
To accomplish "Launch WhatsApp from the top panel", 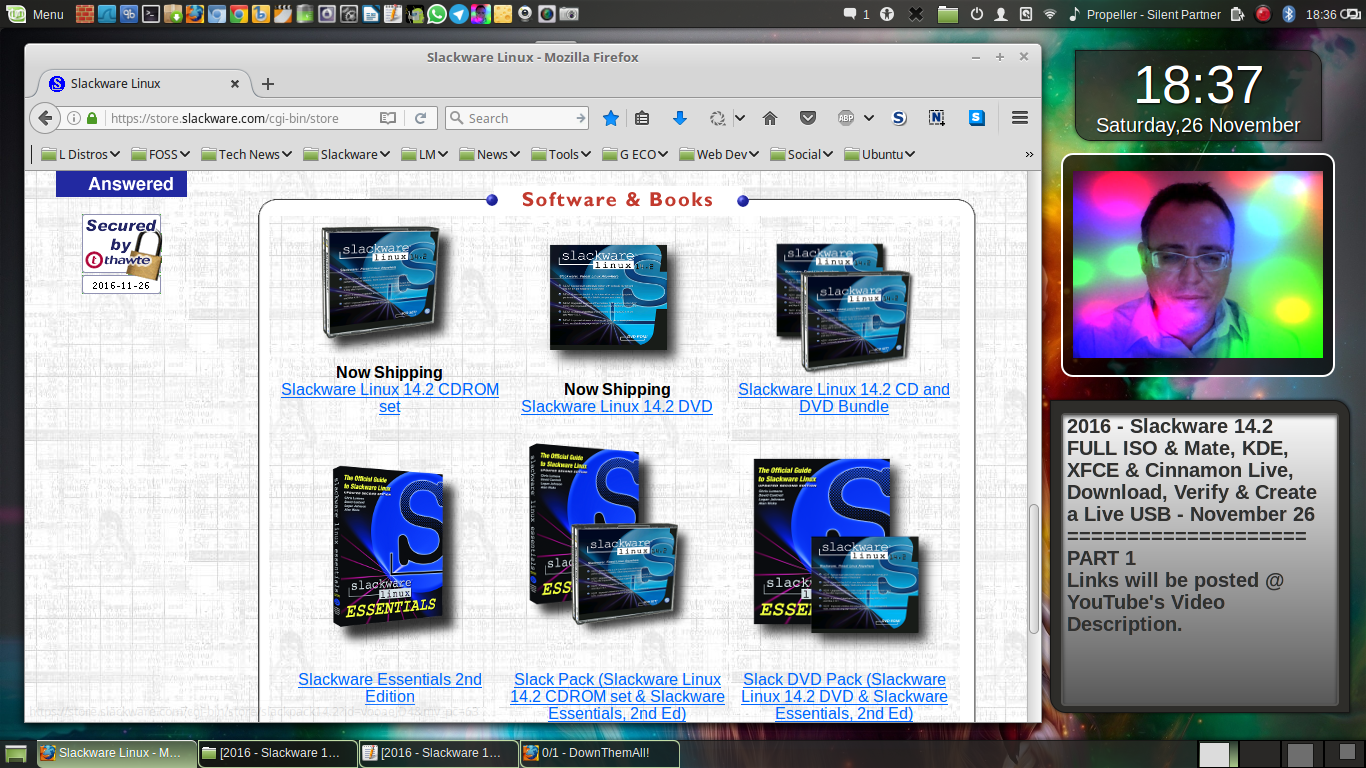I will (x=436, y=14).
